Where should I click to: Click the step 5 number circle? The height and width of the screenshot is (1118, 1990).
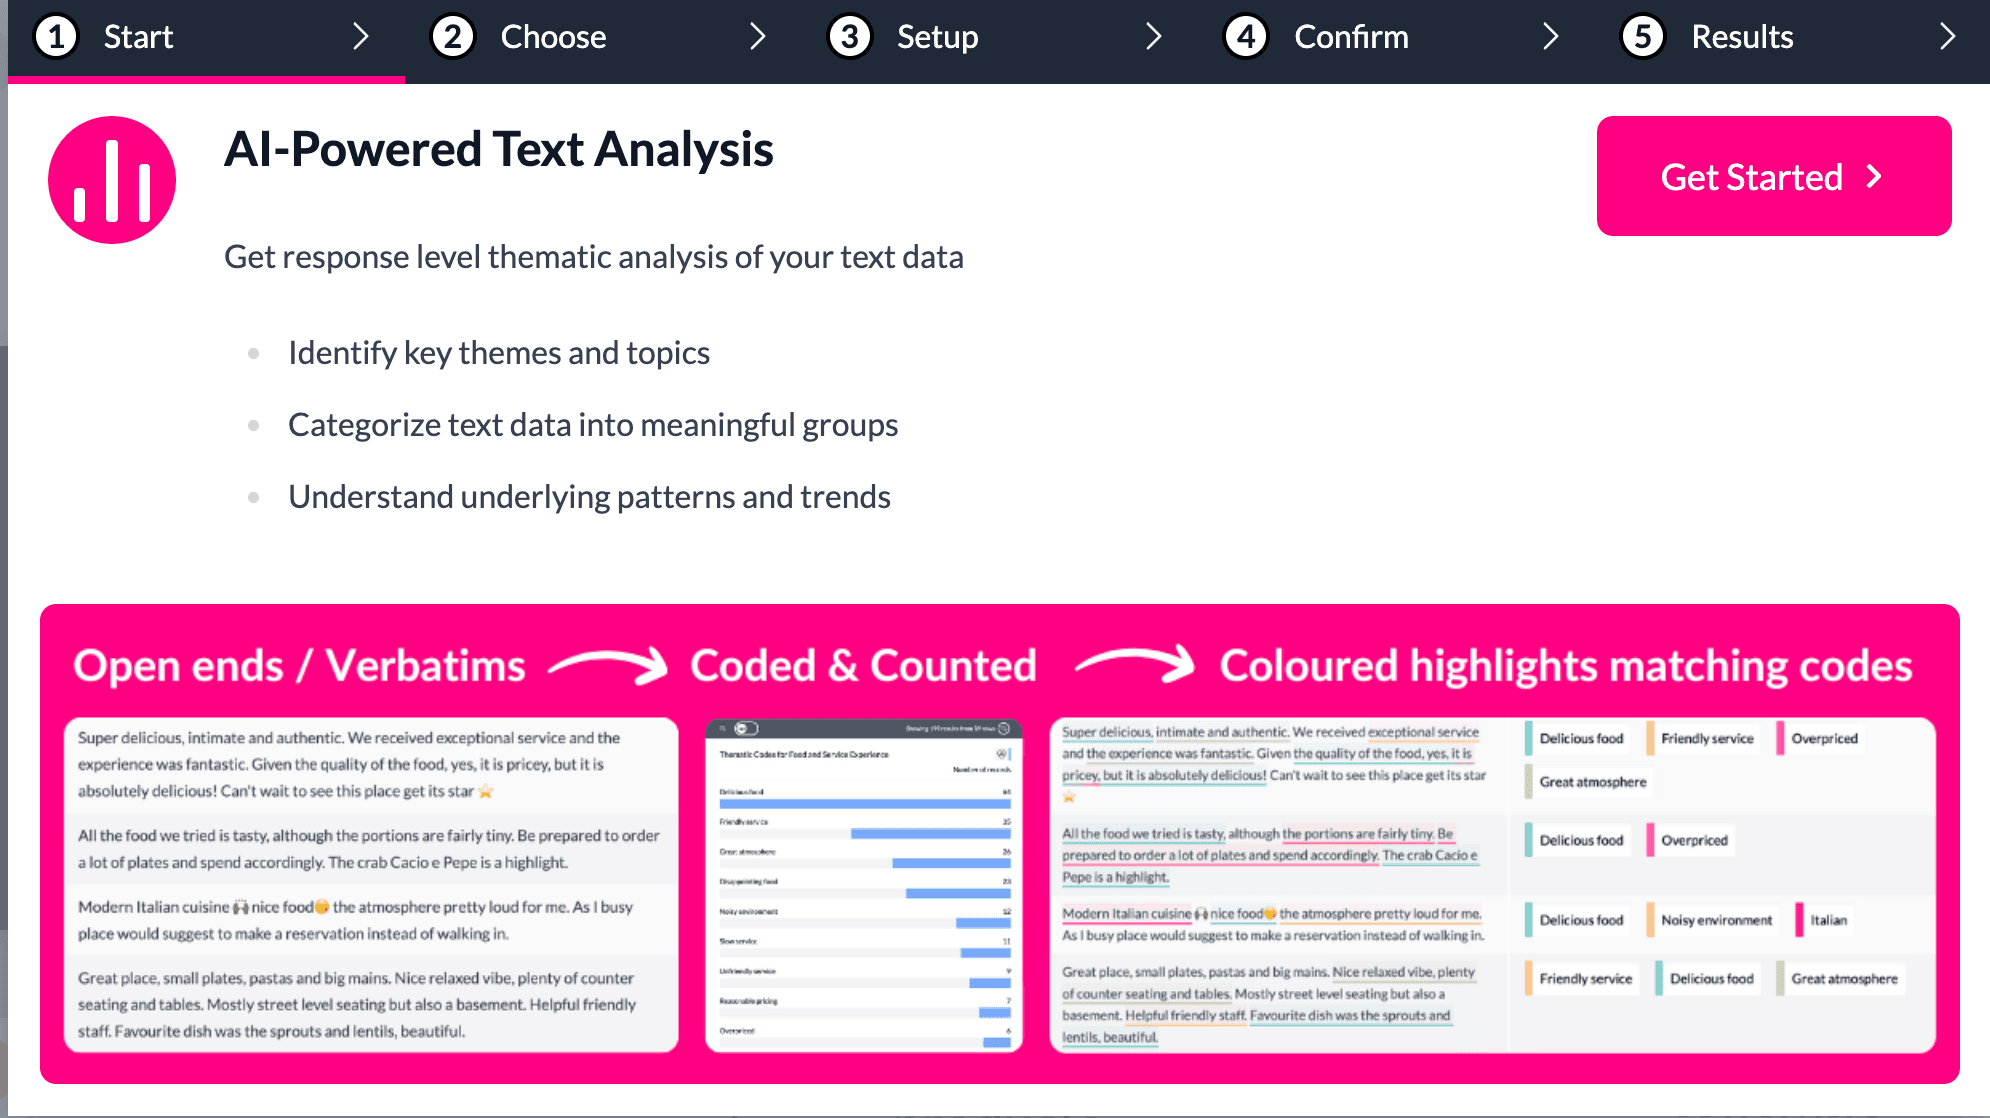click(1643, 37)
